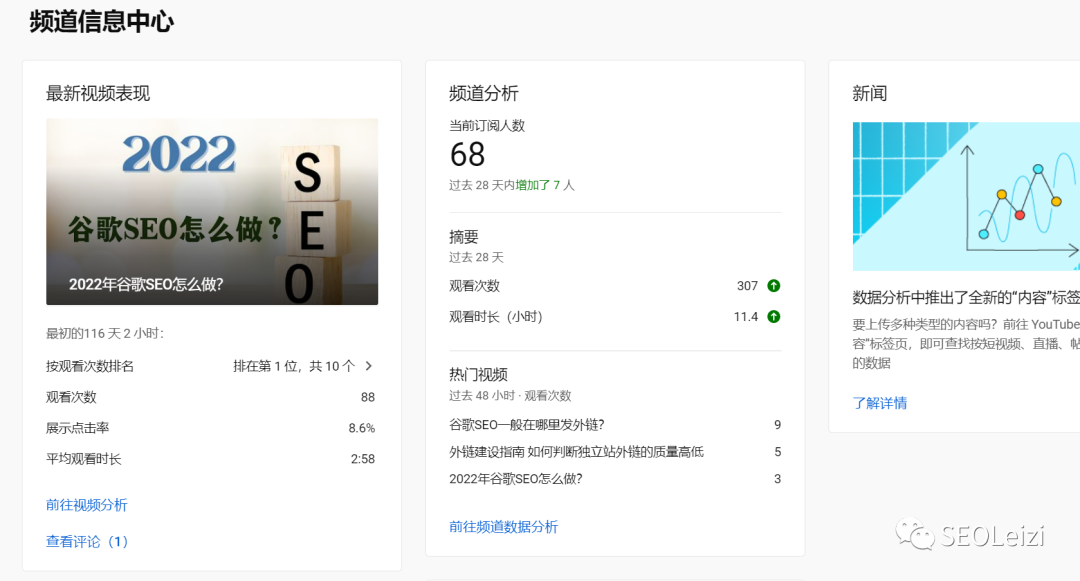Click the news chart illustration image

click(966, 196)
